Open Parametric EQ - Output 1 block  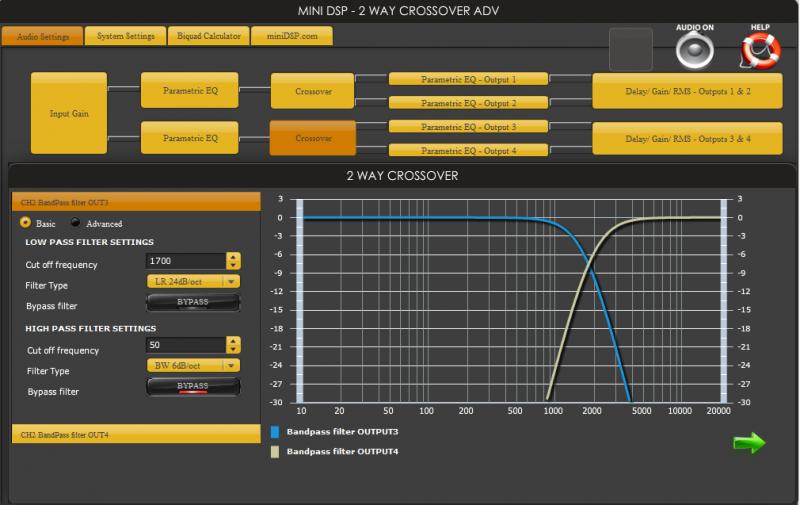click(468, 79)
